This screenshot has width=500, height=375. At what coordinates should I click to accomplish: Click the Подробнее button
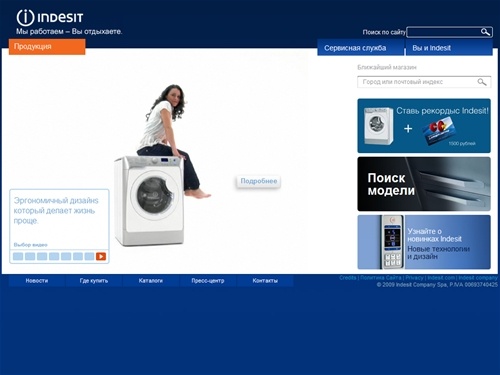click(x=259, y=181)
